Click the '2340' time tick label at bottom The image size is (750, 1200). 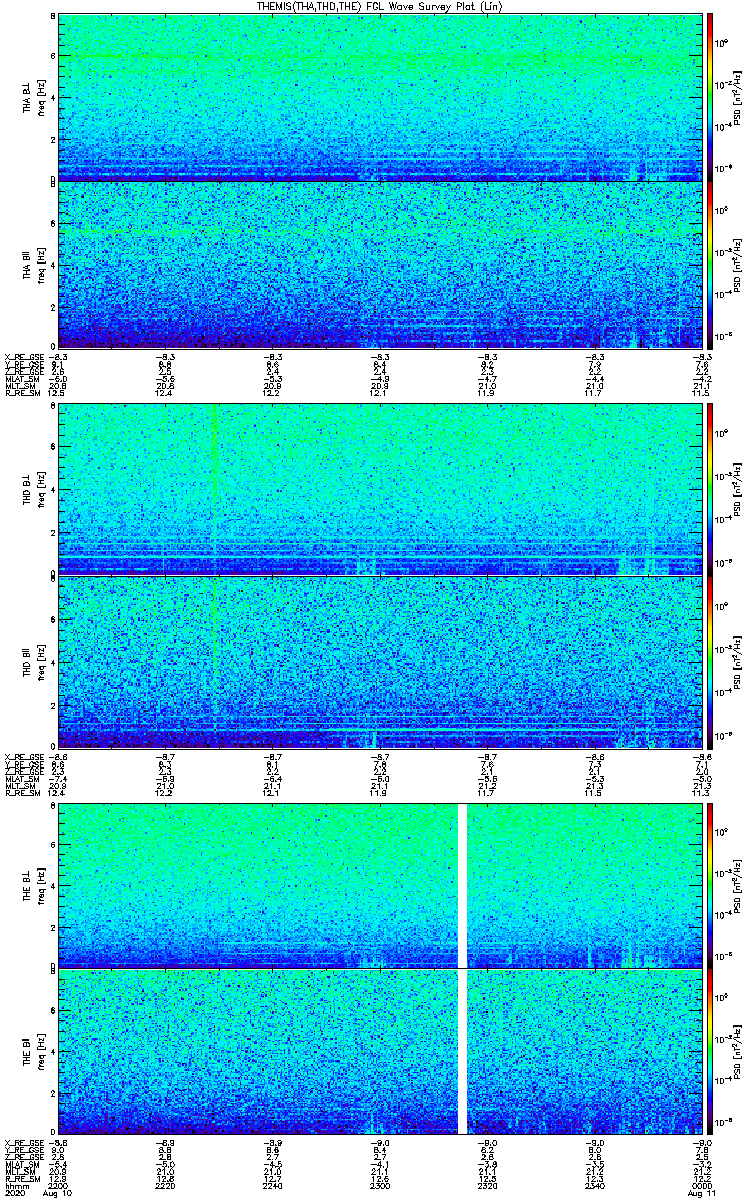[593, 1185]
